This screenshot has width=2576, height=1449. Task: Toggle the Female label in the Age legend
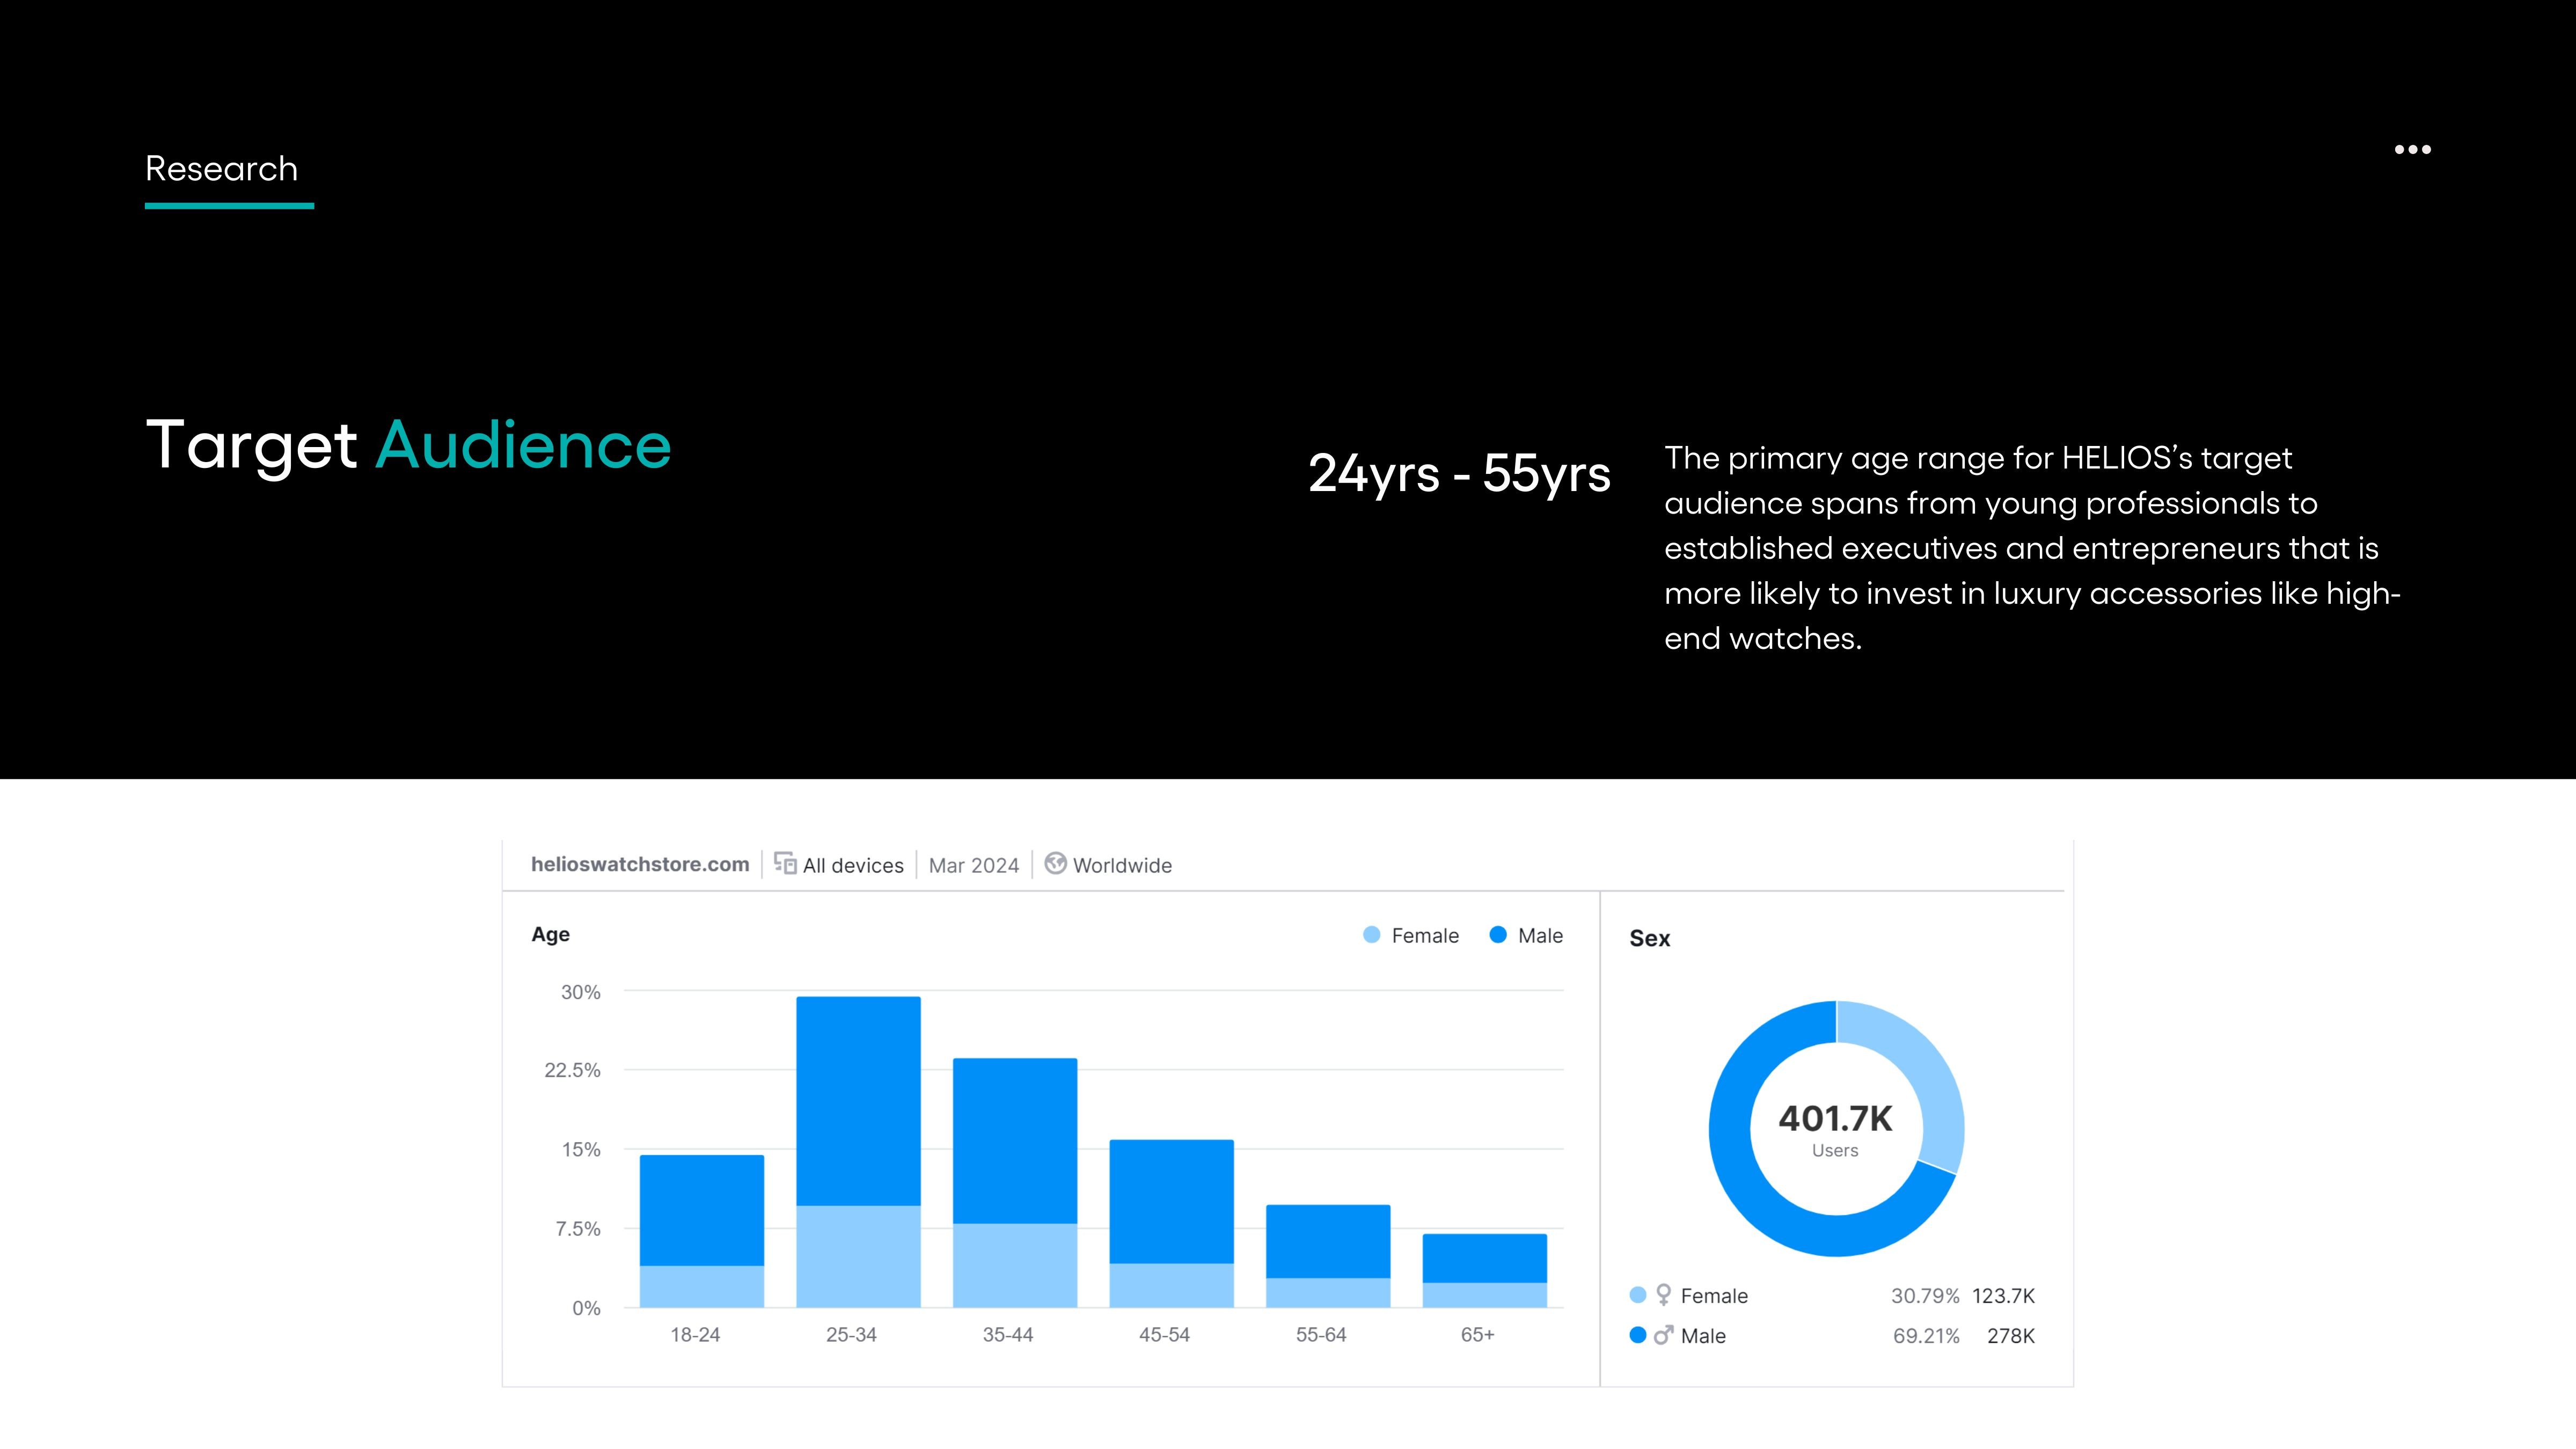(1425, 936)
